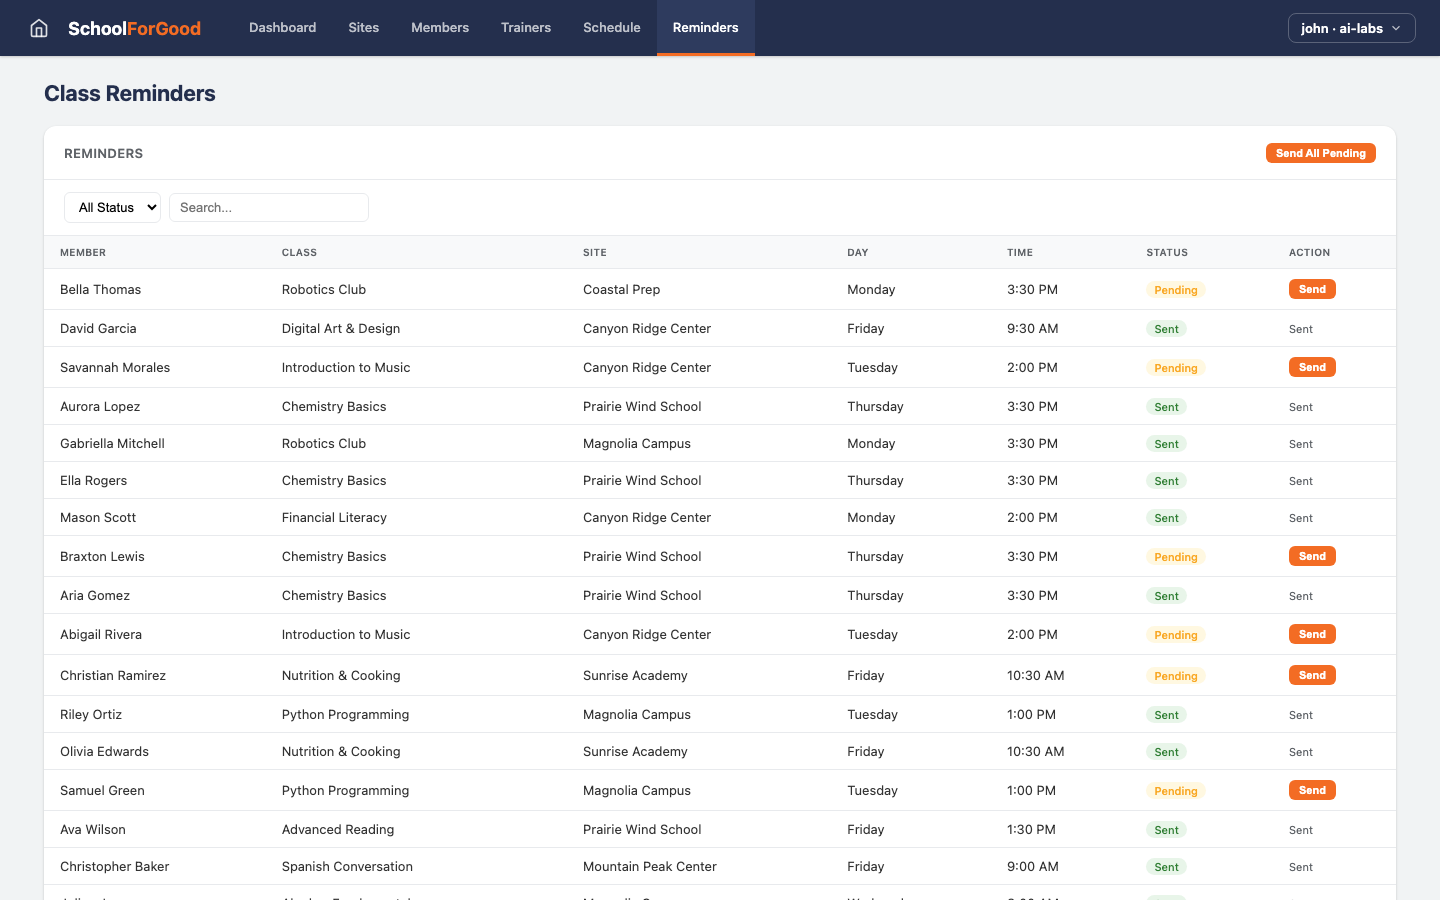Navigate to the Schedule tab

[611, 28]
